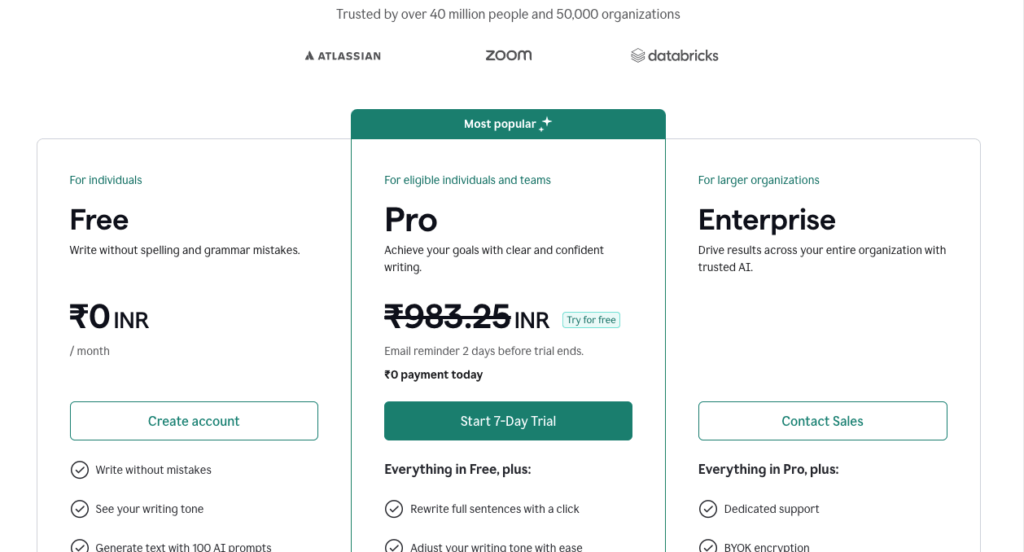Click the Try for free badge
This screenshot has height=552, width=1024.
click(x=591, y=320)
